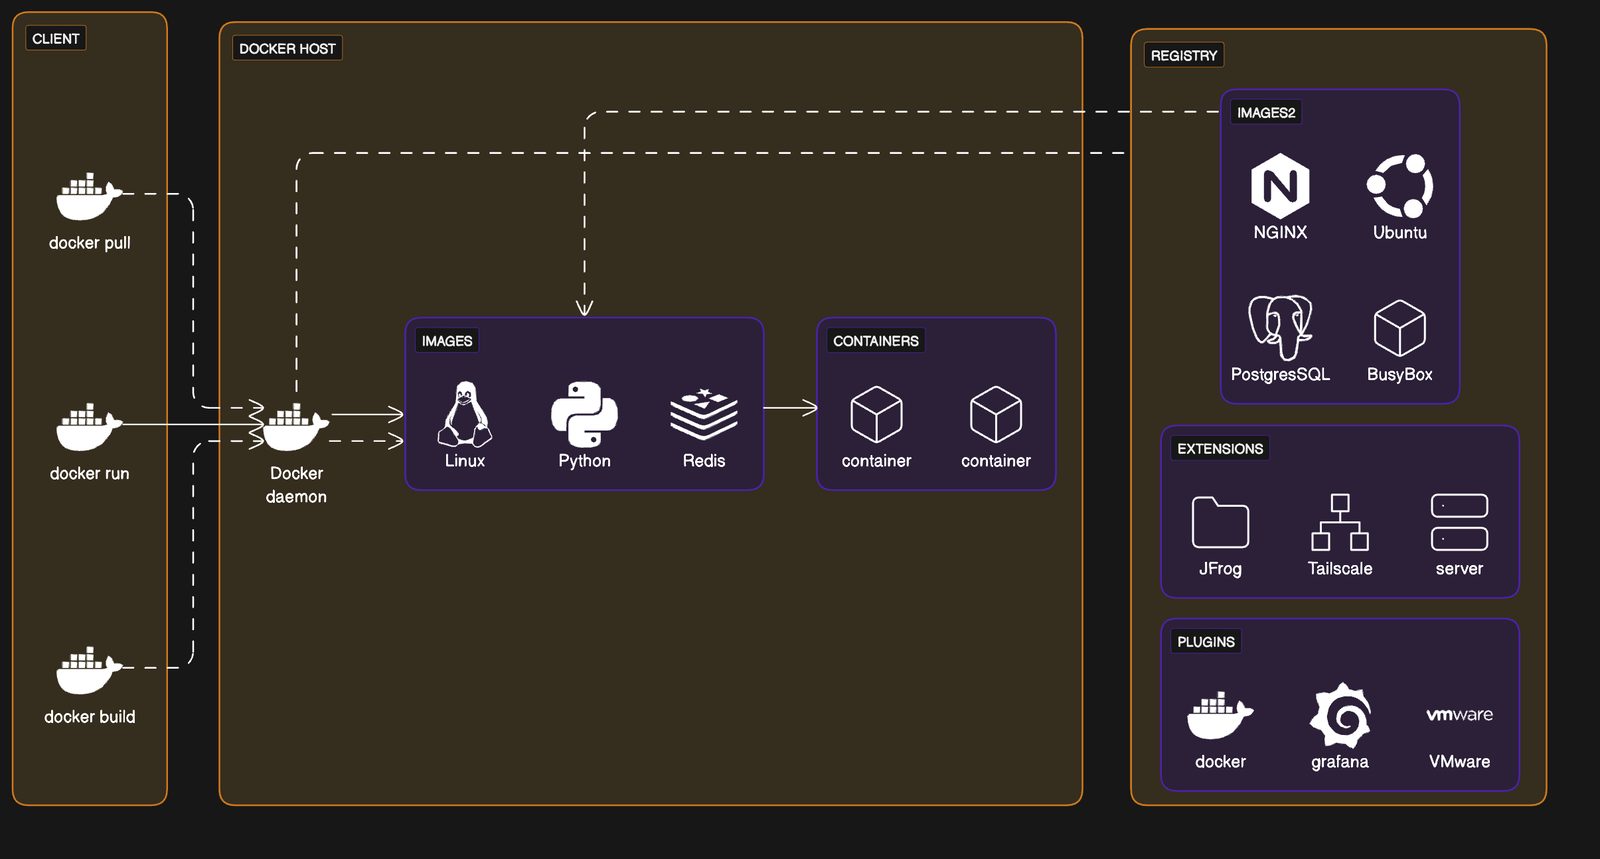This screenshot has height=859, width=1600.
Task: Select the PLUGINS group label
Action: pyautogui.click(x=1206, y=641)
